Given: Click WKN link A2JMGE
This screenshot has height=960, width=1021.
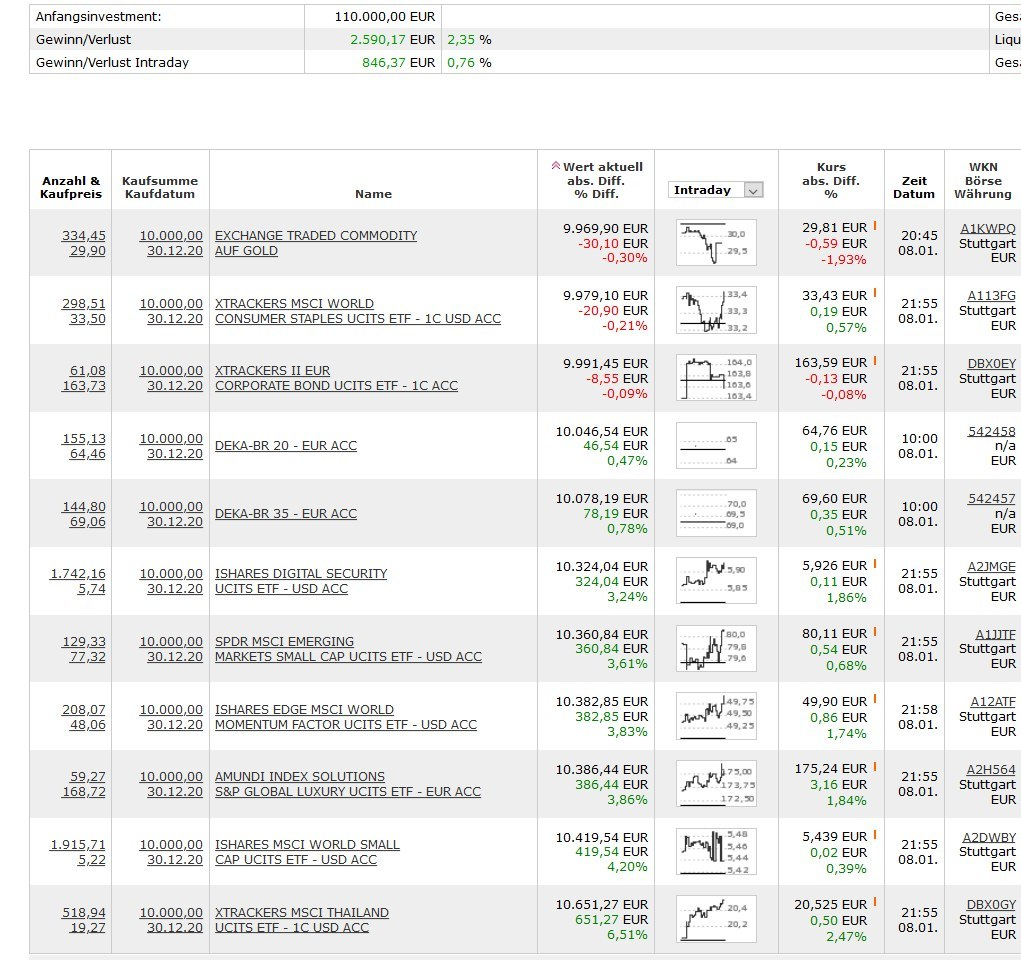Looking at the screenshot, I should click(991, 567).
